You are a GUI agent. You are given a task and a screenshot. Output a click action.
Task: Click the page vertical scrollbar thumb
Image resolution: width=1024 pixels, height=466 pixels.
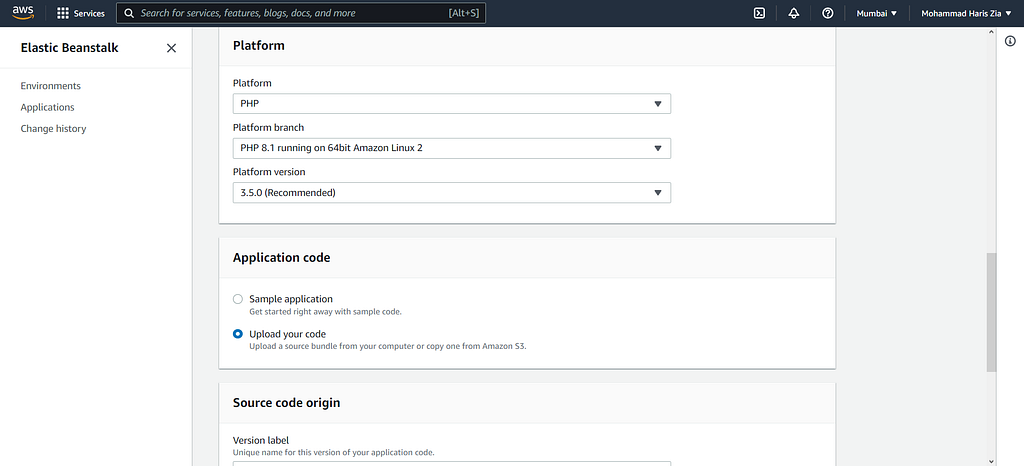[x=991, y=313]
